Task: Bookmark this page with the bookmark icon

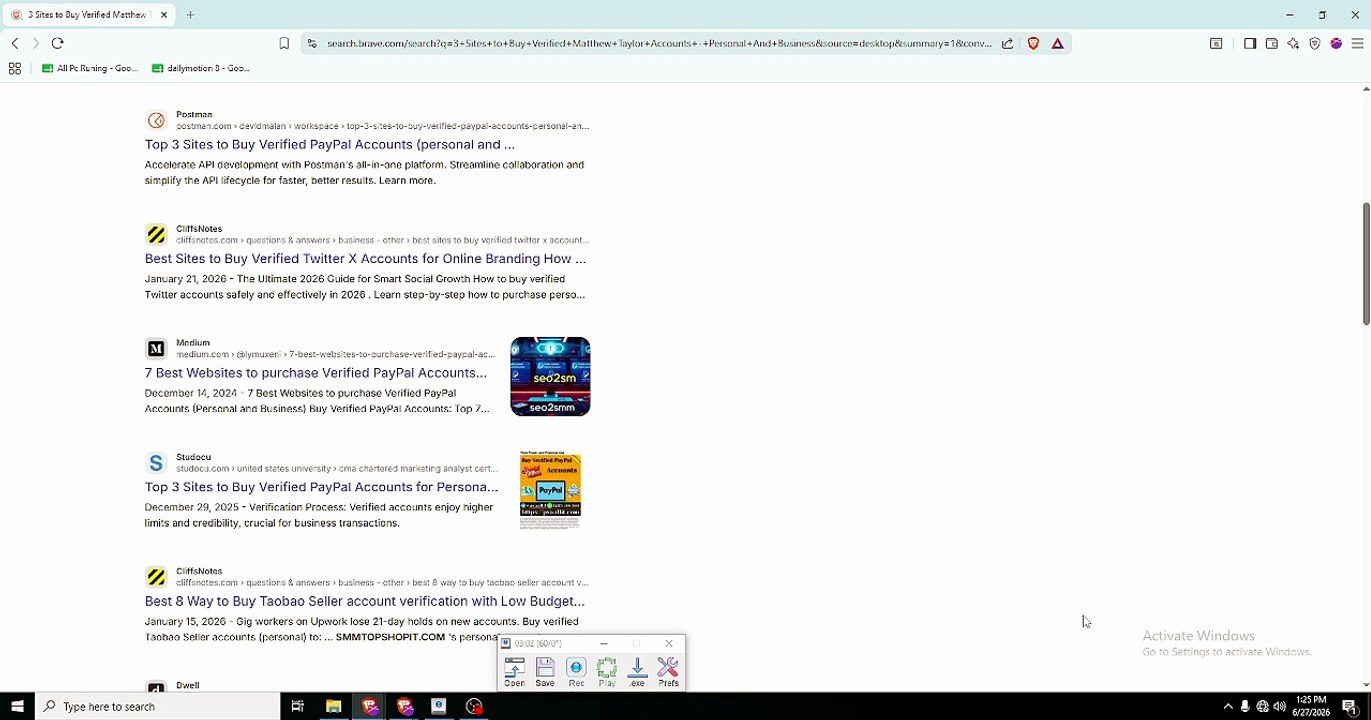Action: [x=284, y=43]
